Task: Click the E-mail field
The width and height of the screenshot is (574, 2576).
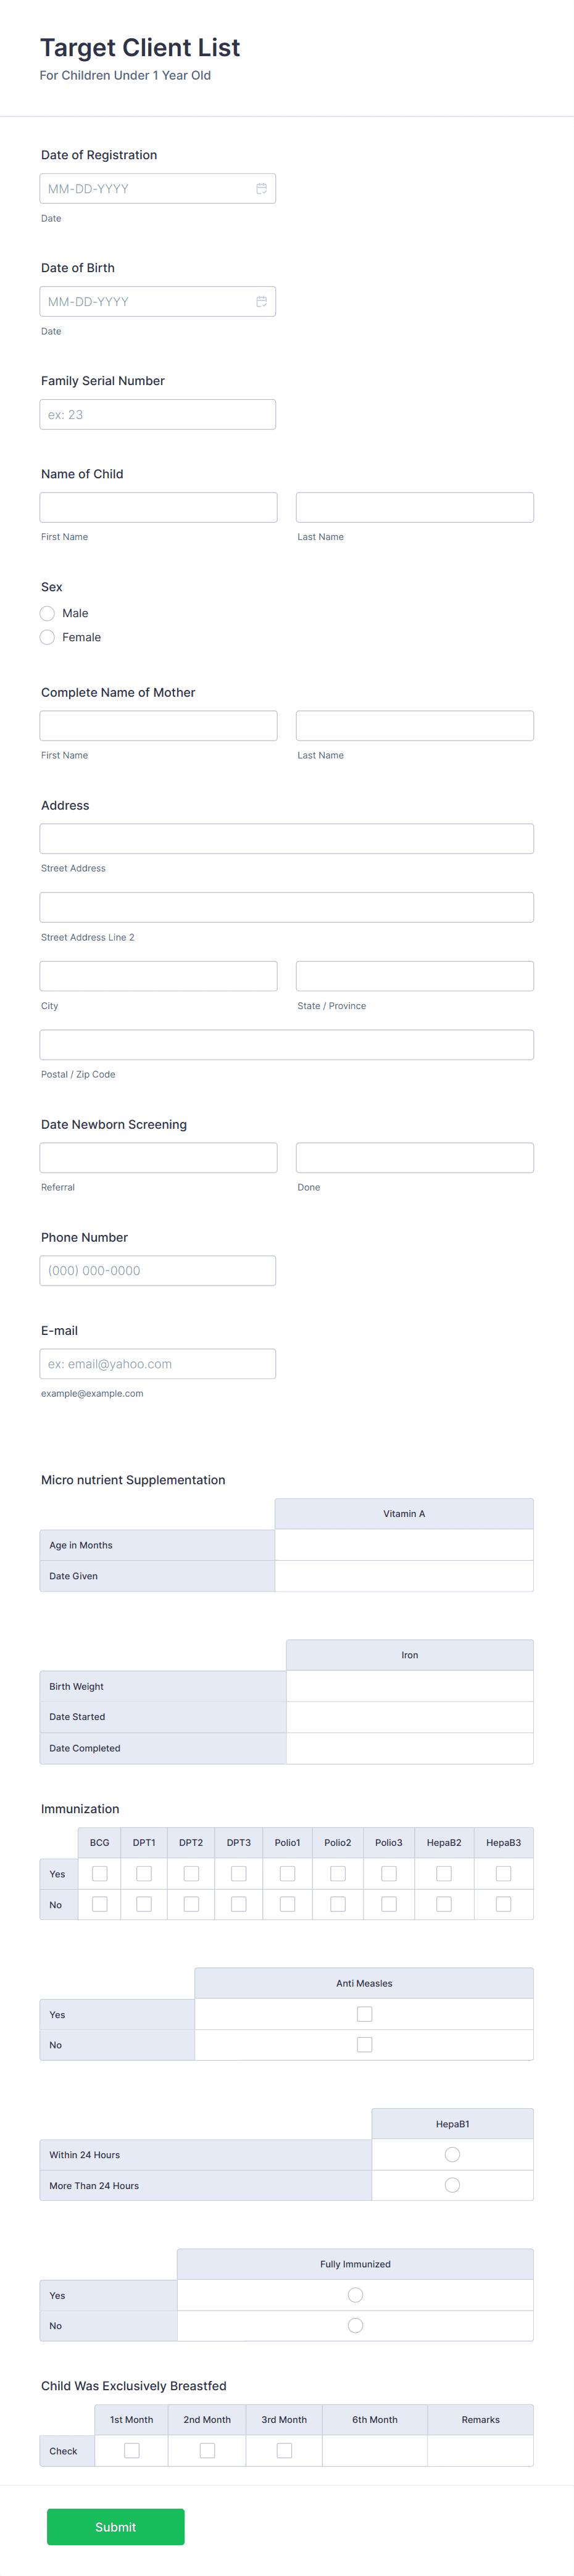Action: pyautogui.click(x=157, y=1363)
